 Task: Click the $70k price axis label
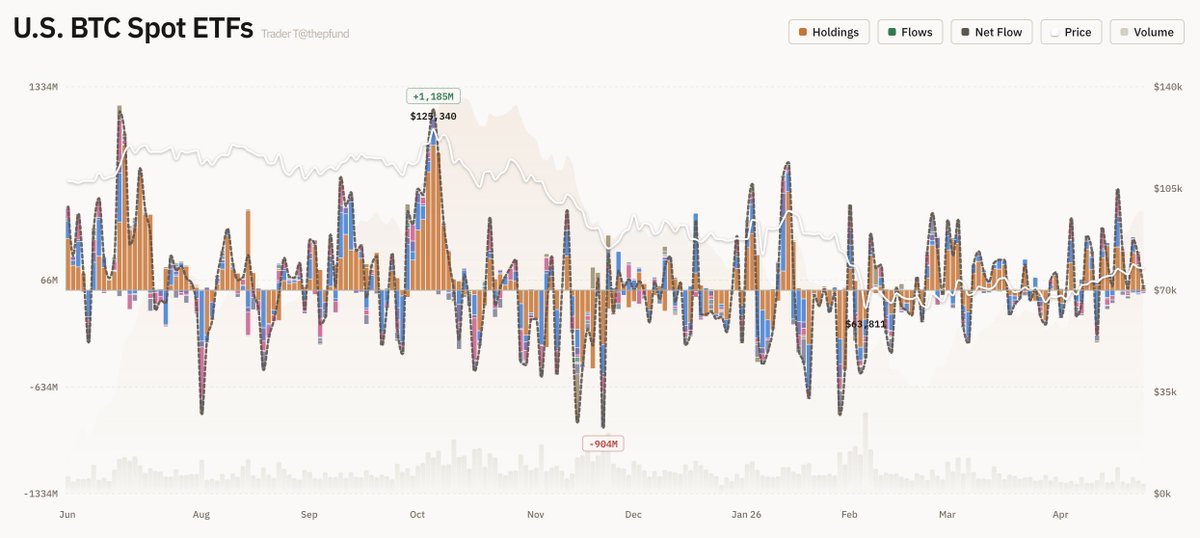tap(1166, 290)
